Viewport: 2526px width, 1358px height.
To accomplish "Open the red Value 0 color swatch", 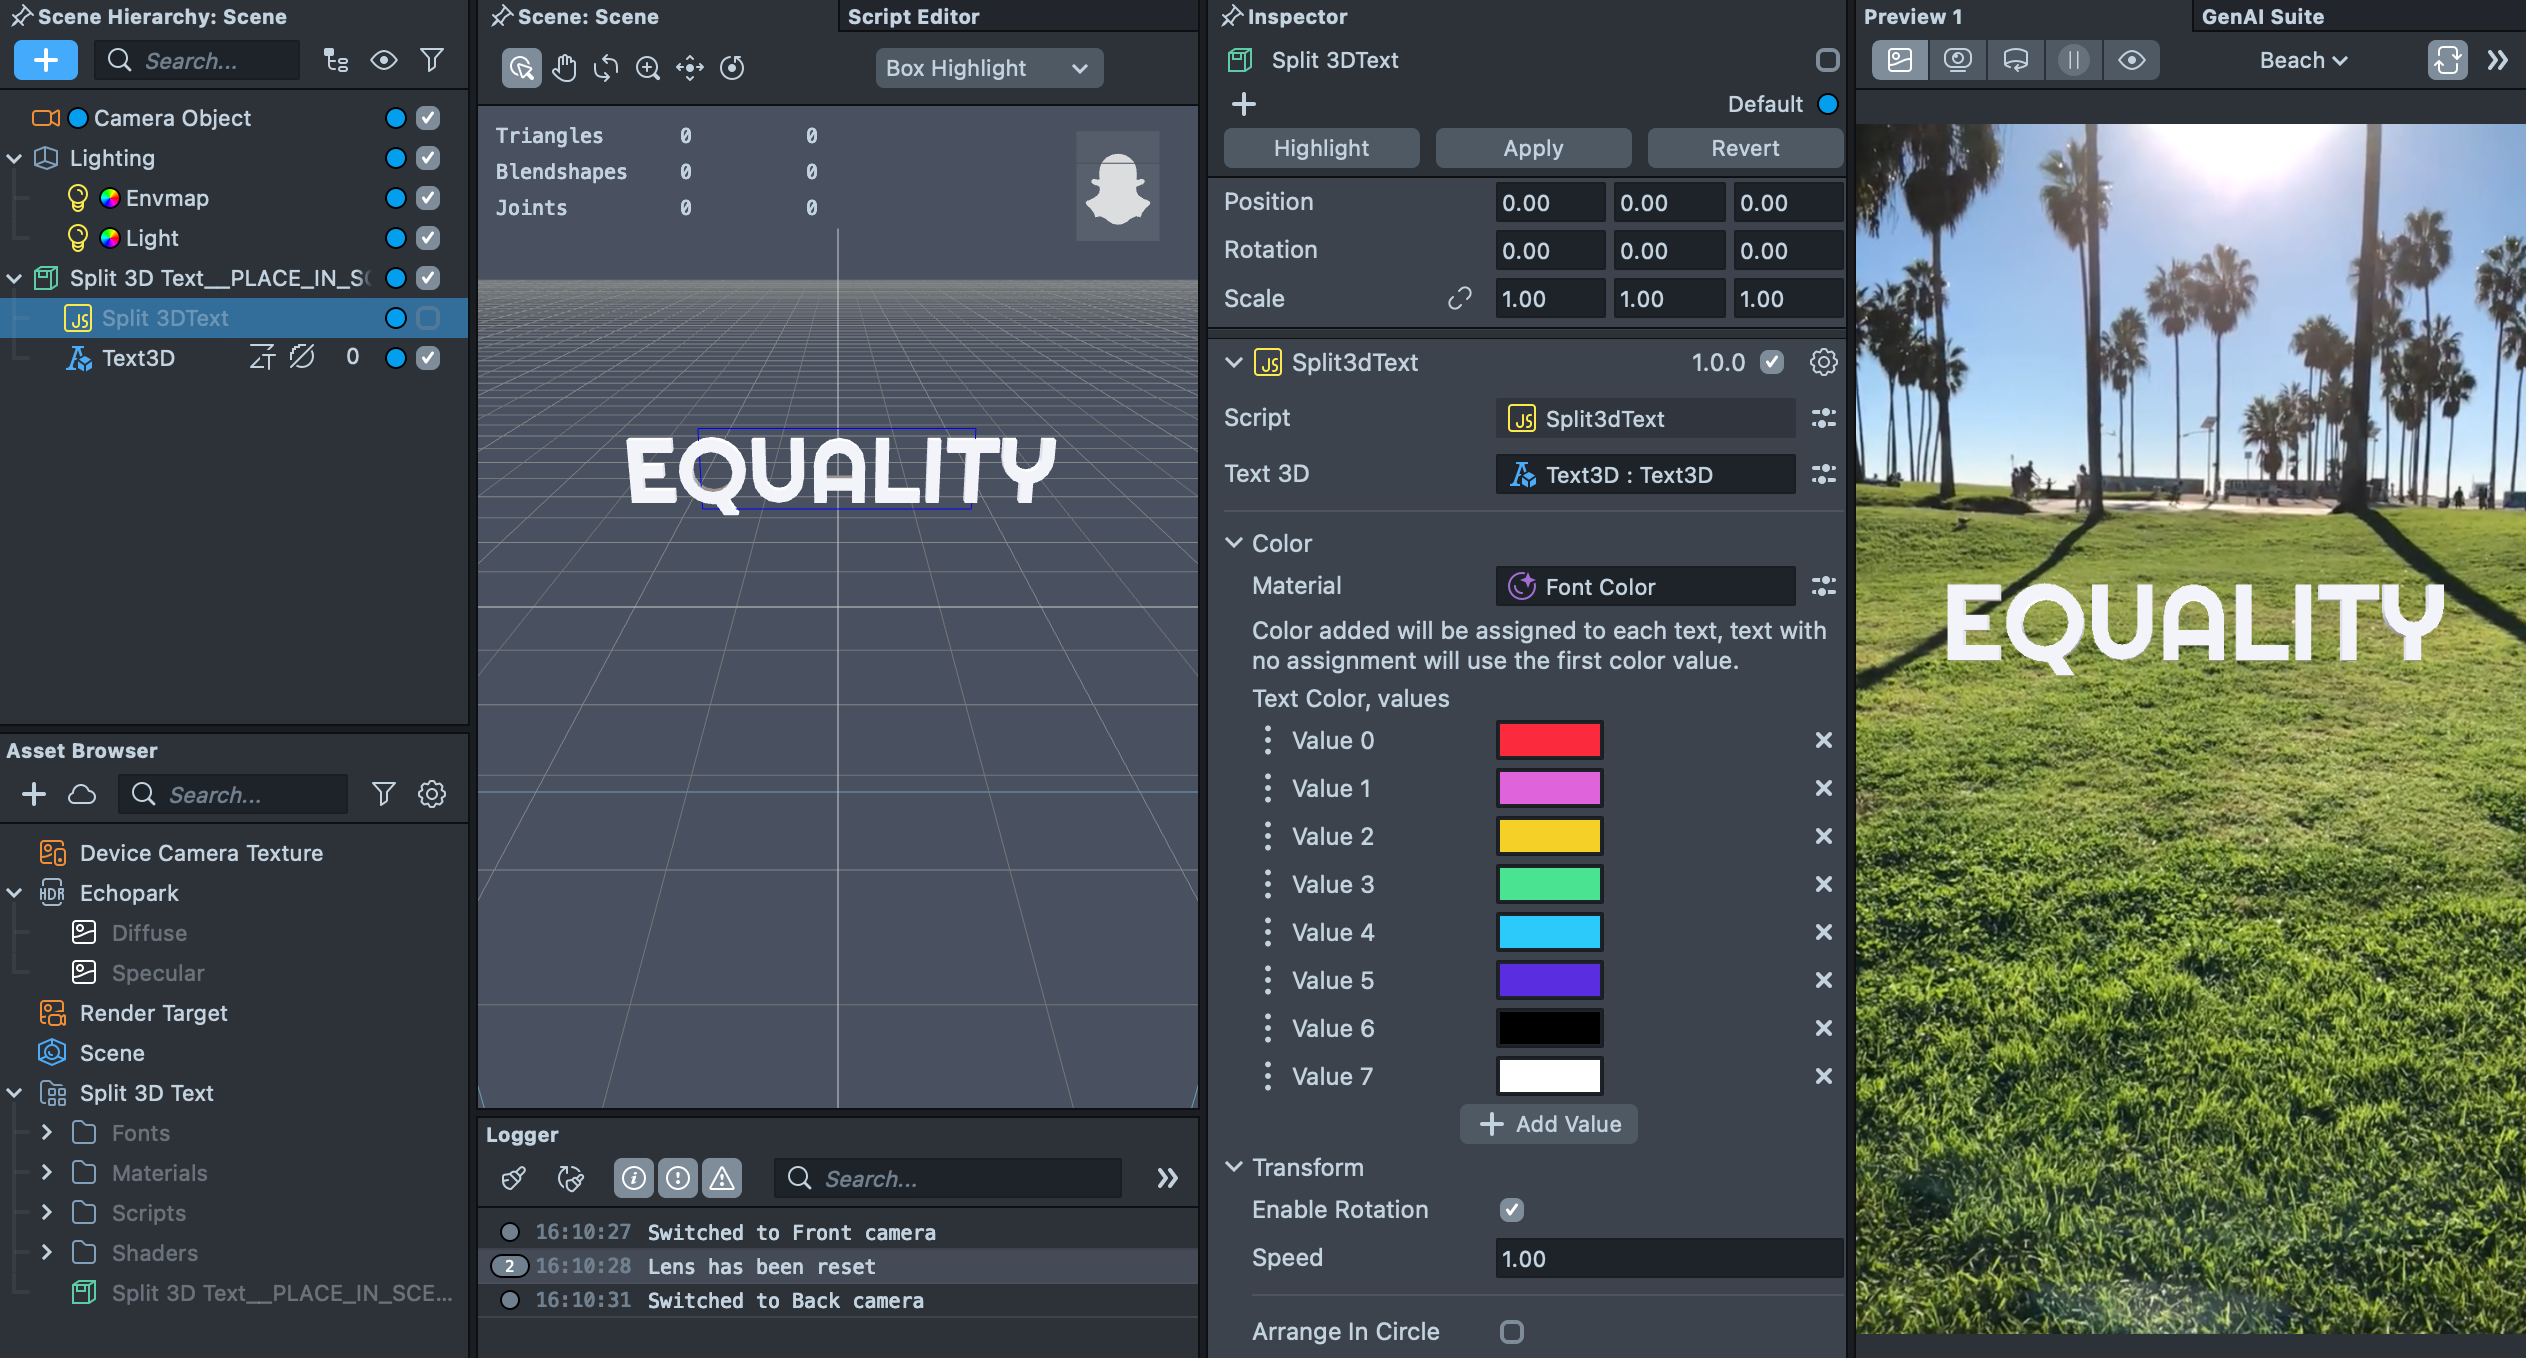I will point(1548,740).
